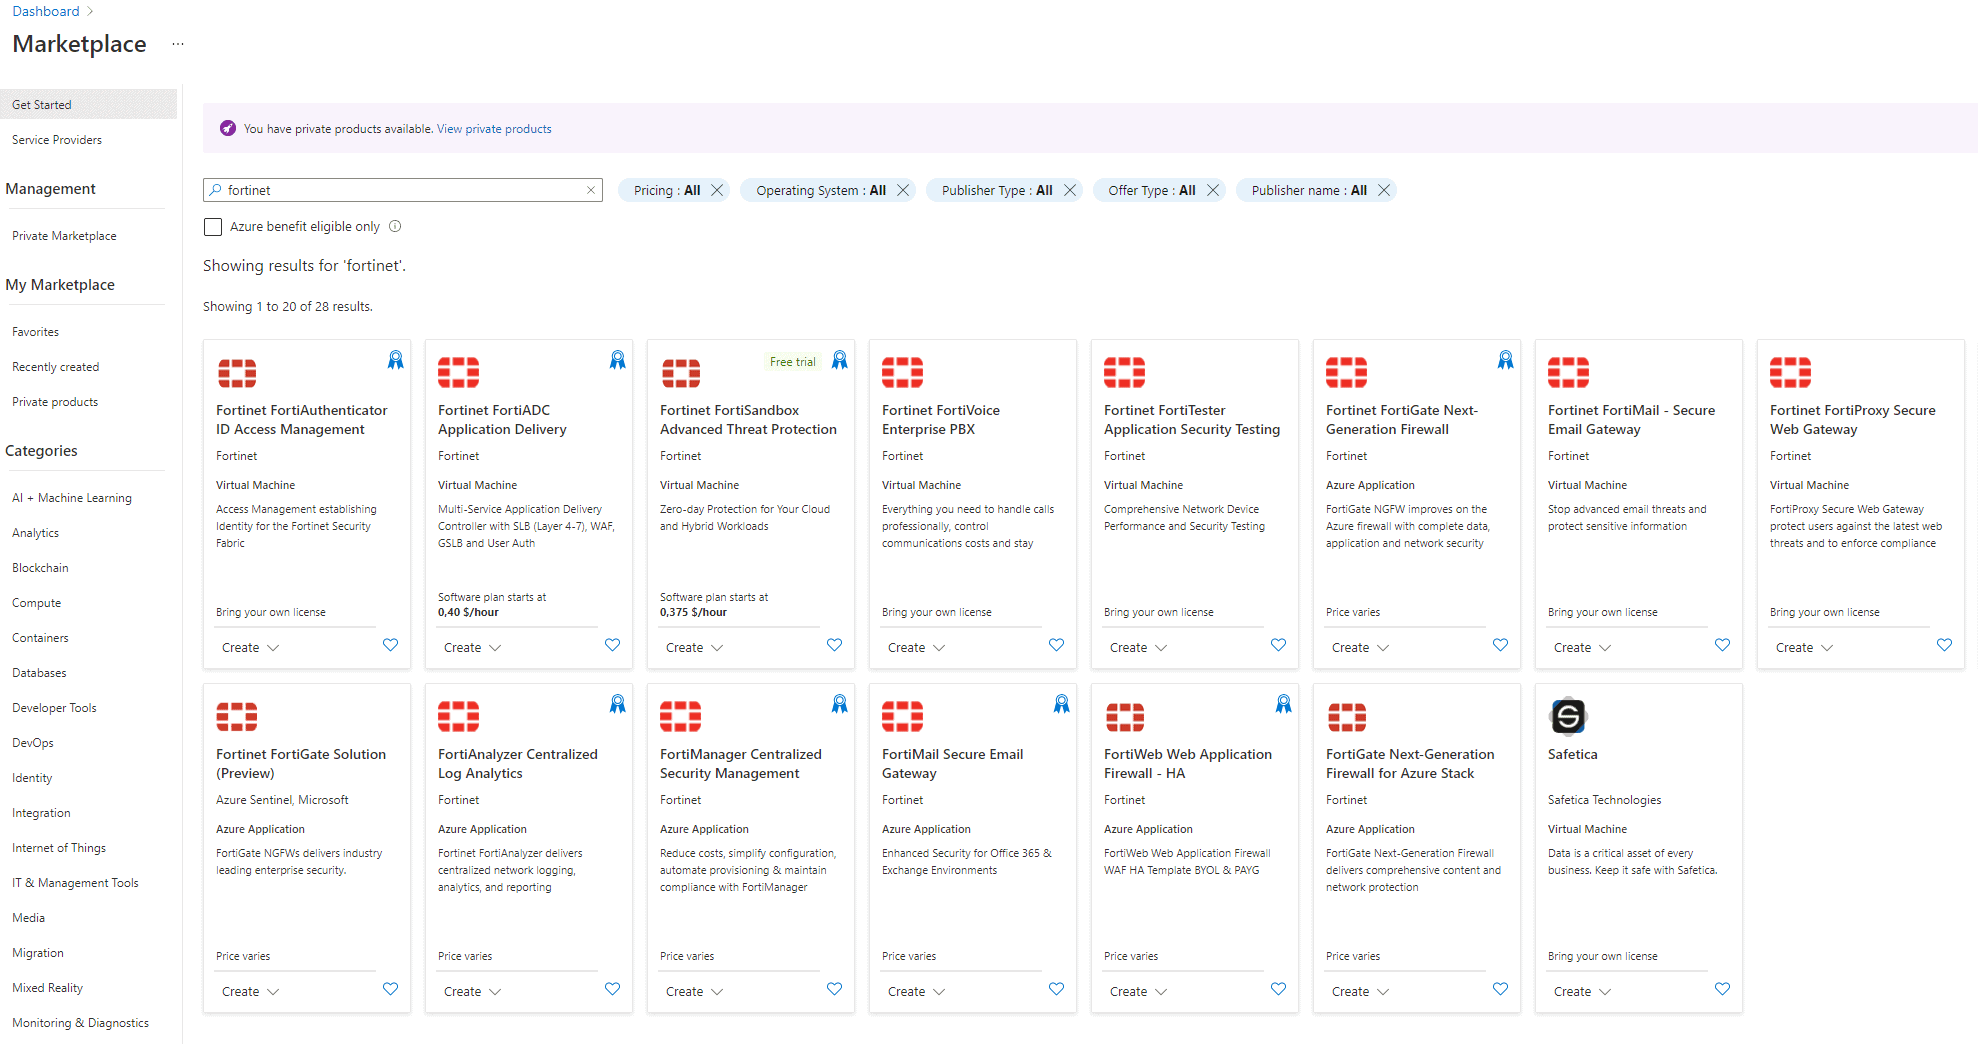The image size is (1978, 1044).
Task: Click the marketplace search field
Action: (403, 190)
